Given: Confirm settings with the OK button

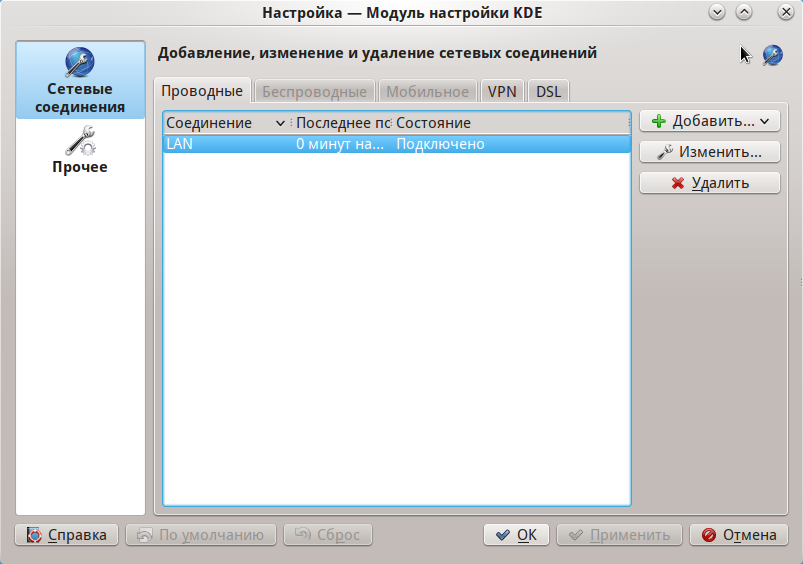Looking at the screenshot, I should click(x=516, y=535).
